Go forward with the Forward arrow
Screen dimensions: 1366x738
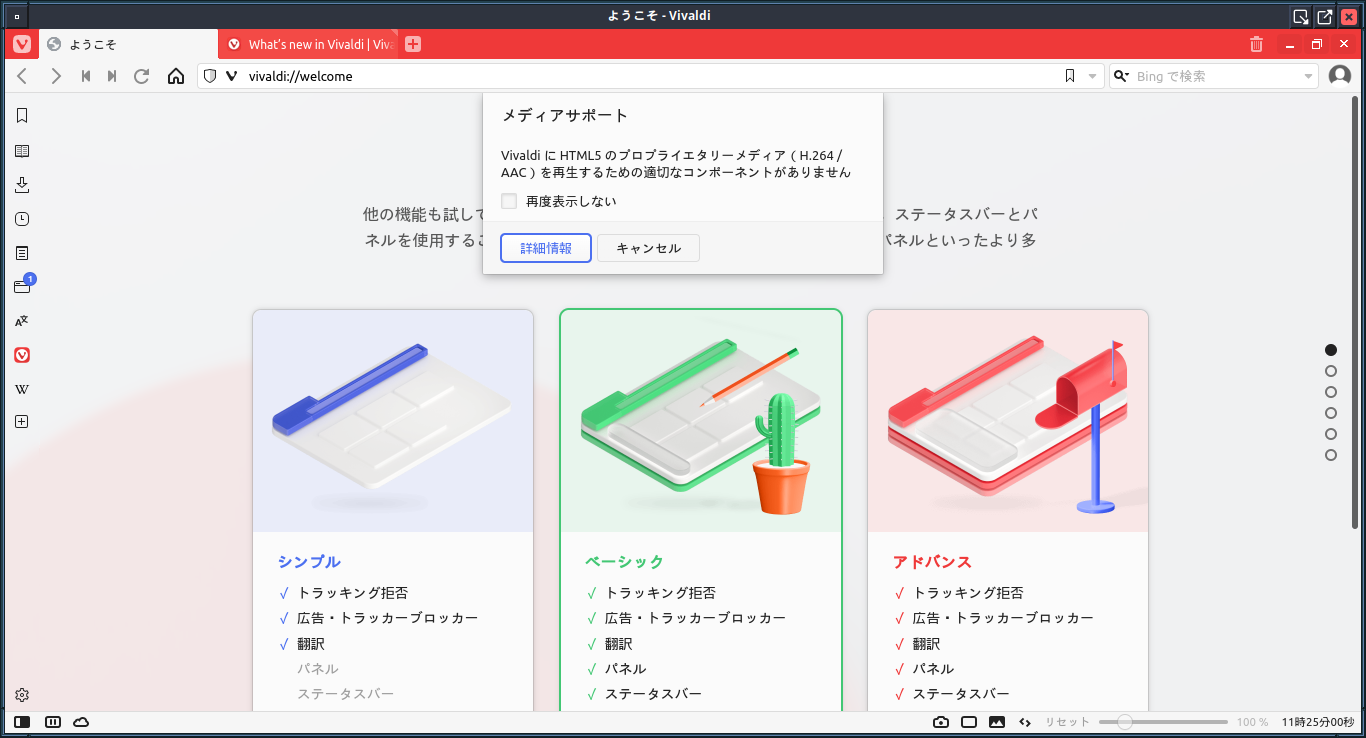pyautogui.click(x=56, y=76)
